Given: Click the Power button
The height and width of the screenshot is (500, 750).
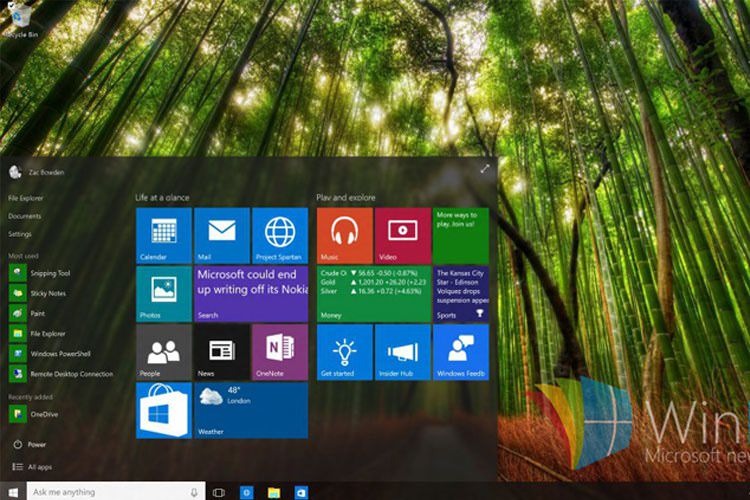Looking at the screenshot, I should pyautogui.click(x=29, y=444).
